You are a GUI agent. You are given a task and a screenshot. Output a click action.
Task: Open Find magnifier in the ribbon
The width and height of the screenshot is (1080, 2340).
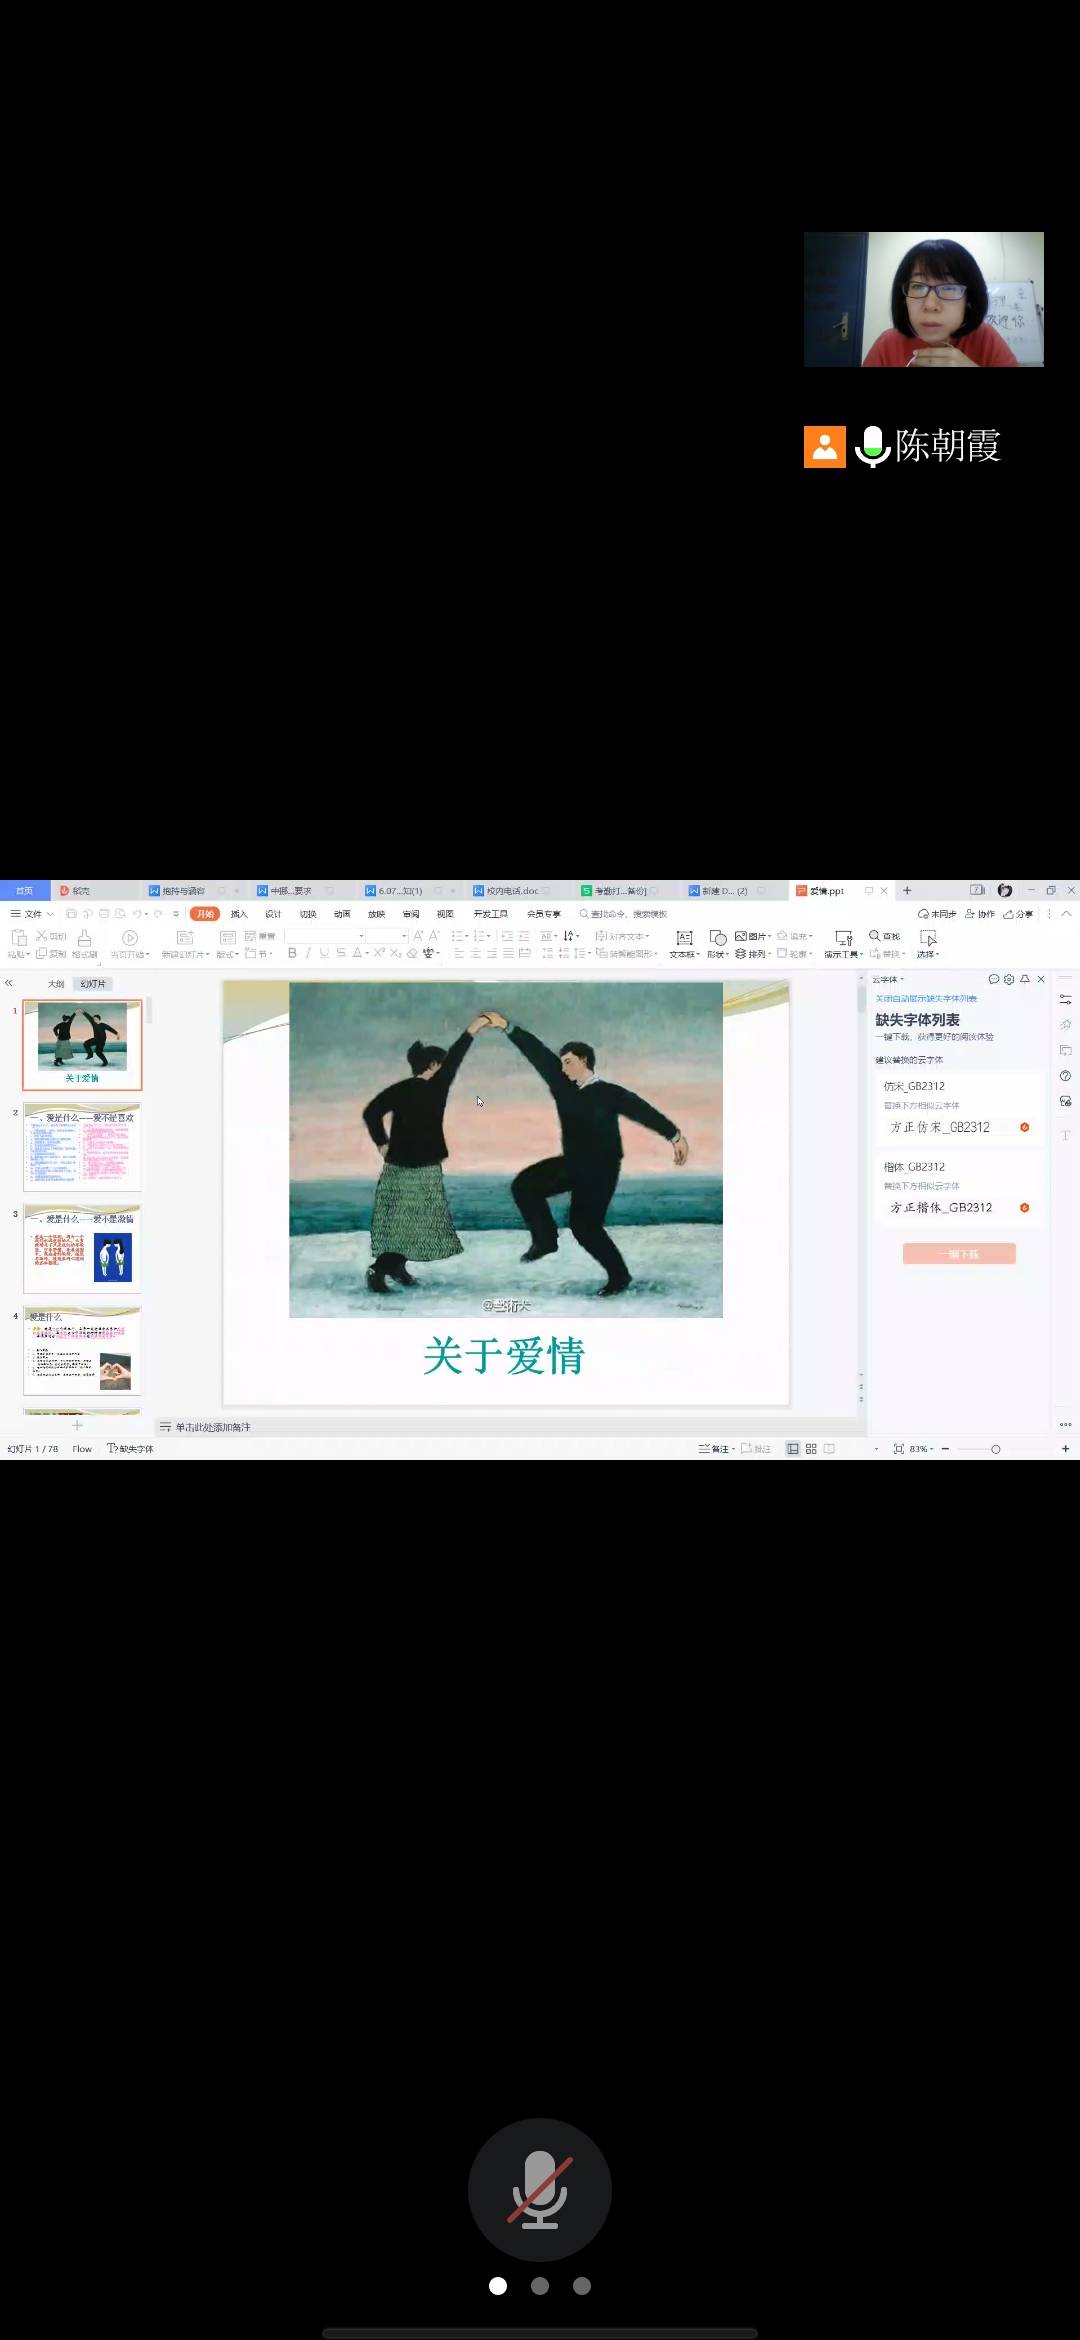coord(875,936)
